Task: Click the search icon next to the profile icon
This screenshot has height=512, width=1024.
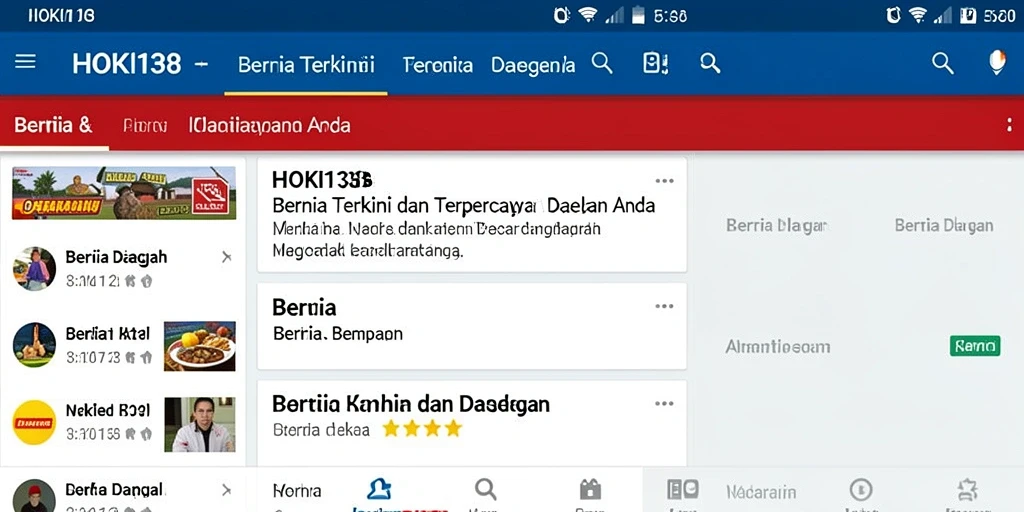Action: tap(942, 63)
